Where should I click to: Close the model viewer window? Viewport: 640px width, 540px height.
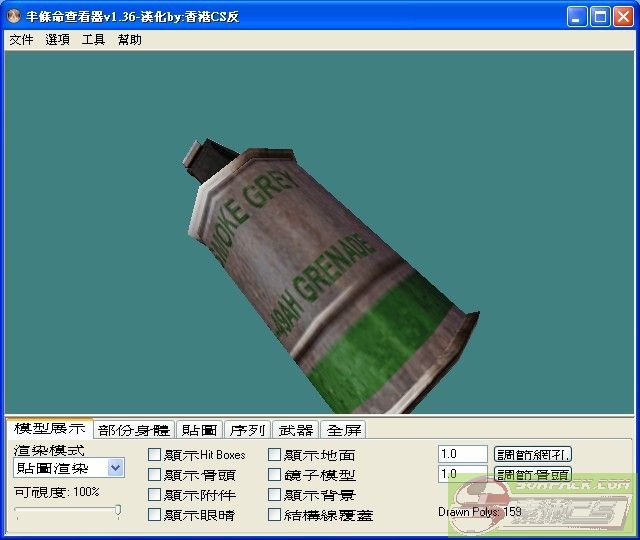623,17
